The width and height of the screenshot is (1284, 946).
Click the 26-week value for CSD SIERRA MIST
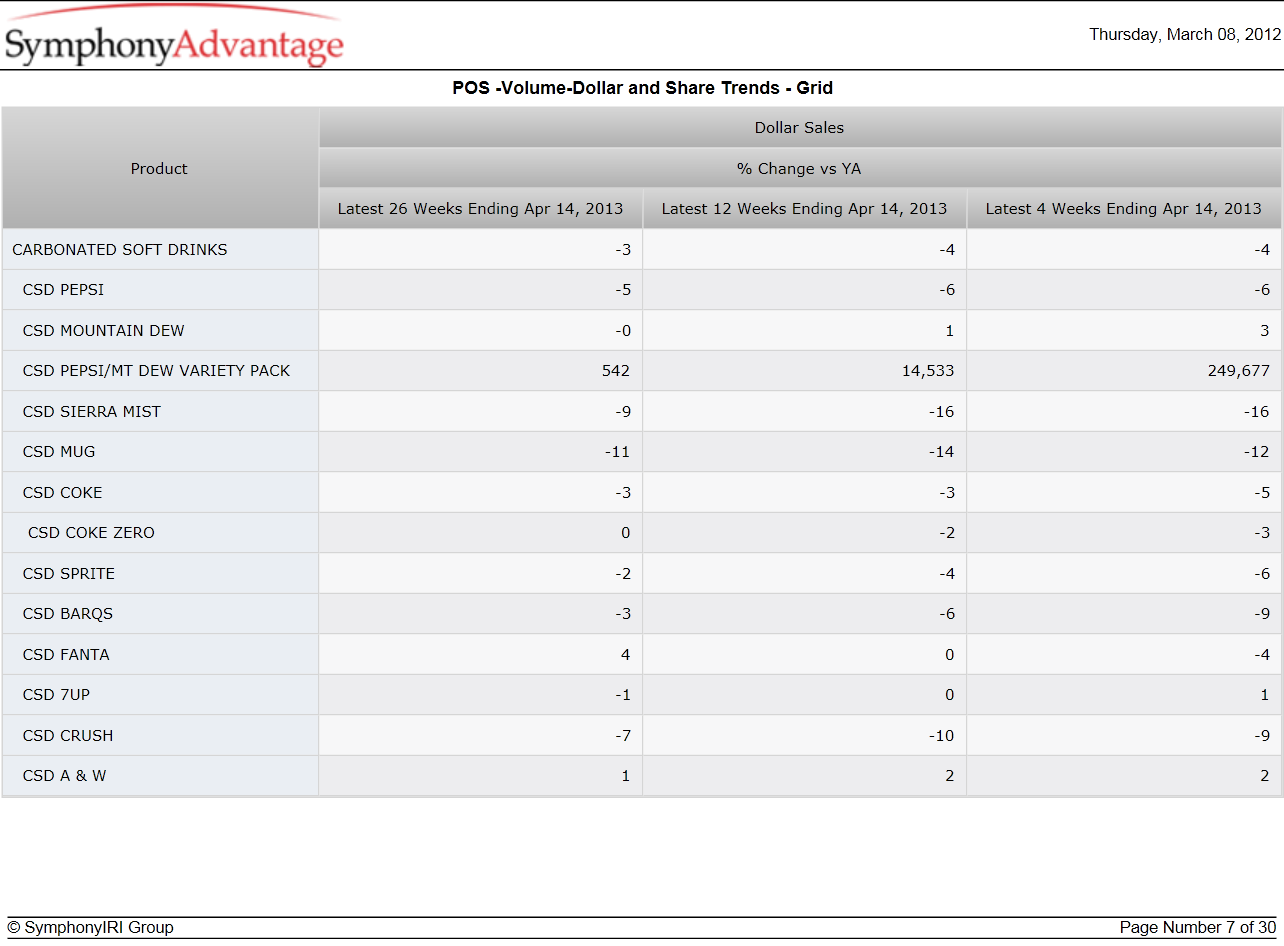click(623, 412)
